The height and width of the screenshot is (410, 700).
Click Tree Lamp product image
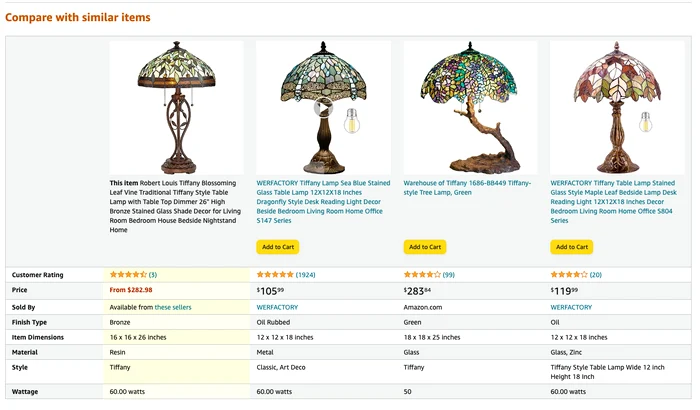click(x=470, y=108)
